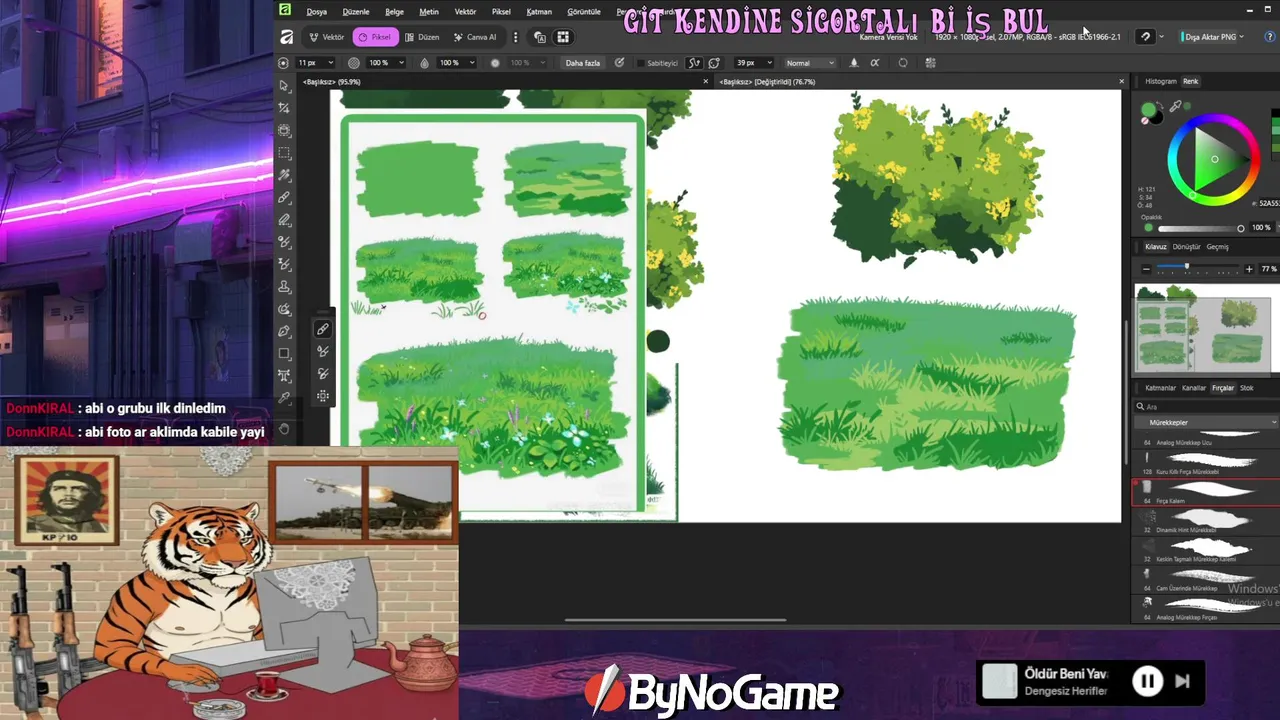Pause the Öldür Beni Yavaş song
This screenshot has width=1280, height=720.
pos(1146,681)
